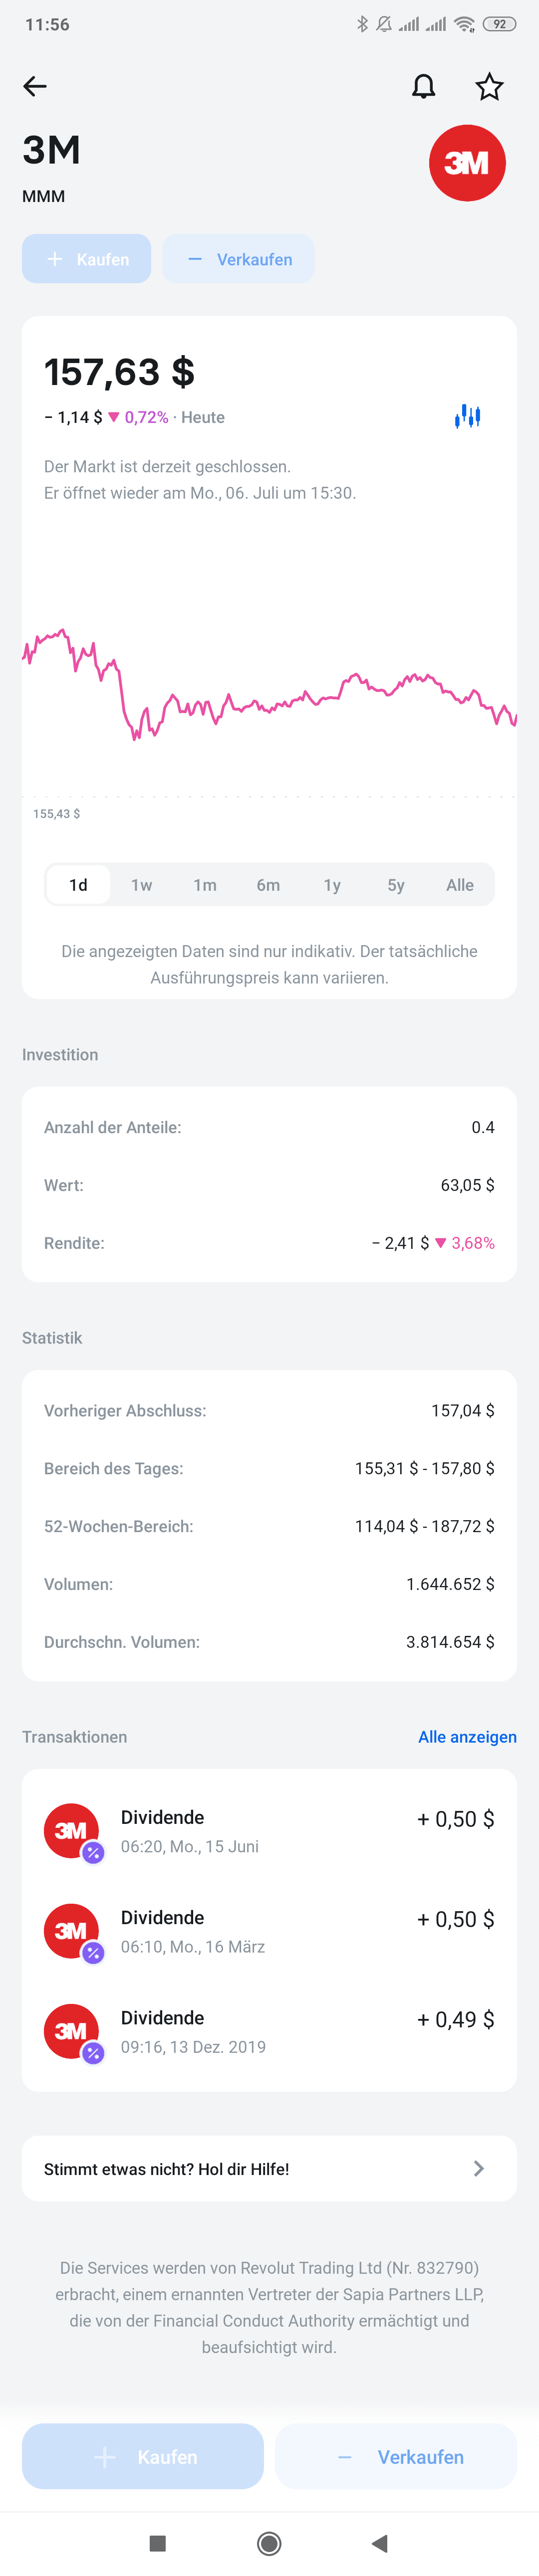Tap Android home navigation button
This screenshot has height=2576, width=539.
[x=269, y=2543]
